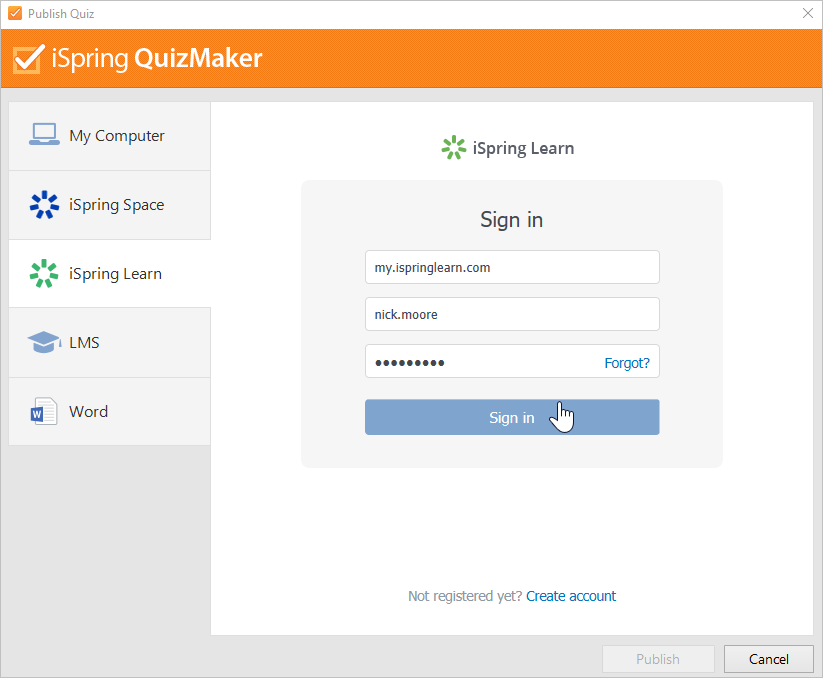Switch to the My Computer tab
The width and height of the screenshot is (823, 678).
pyautogui.click(x=116, y=136)
